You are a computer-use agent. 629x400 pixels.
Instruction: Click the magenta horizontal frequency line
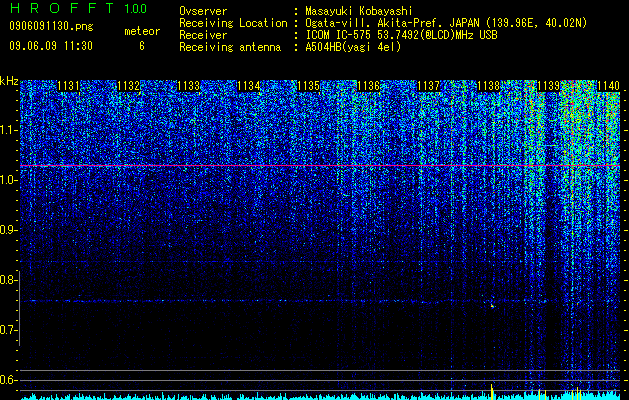(x=320, y=165)
